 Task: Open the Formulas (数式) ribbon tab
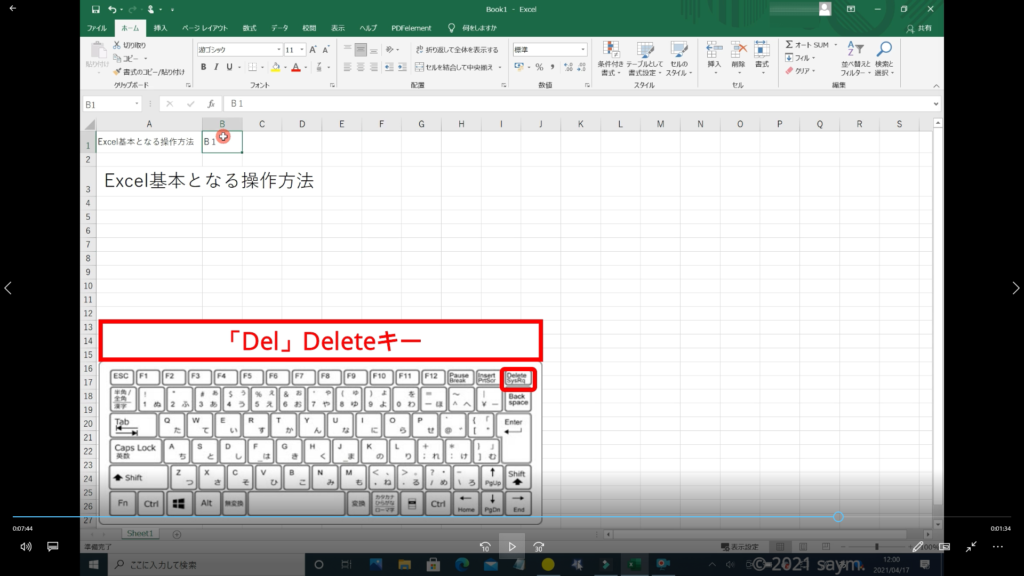(249, 28)
